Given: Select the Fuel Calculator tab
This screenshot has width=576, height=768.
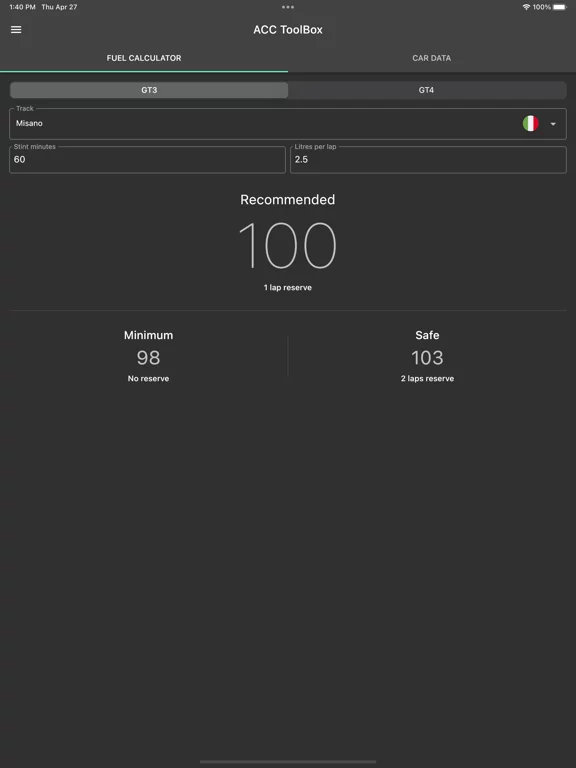Looking at the screenshot, I should 144,58.
